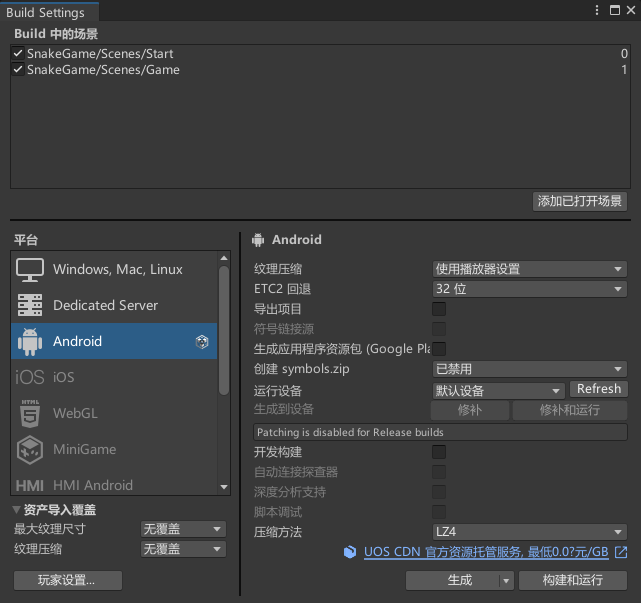Select the MiniGame platform
This screenshot has height=603, width=641.
pyautogui.click(x=114, y=450)
